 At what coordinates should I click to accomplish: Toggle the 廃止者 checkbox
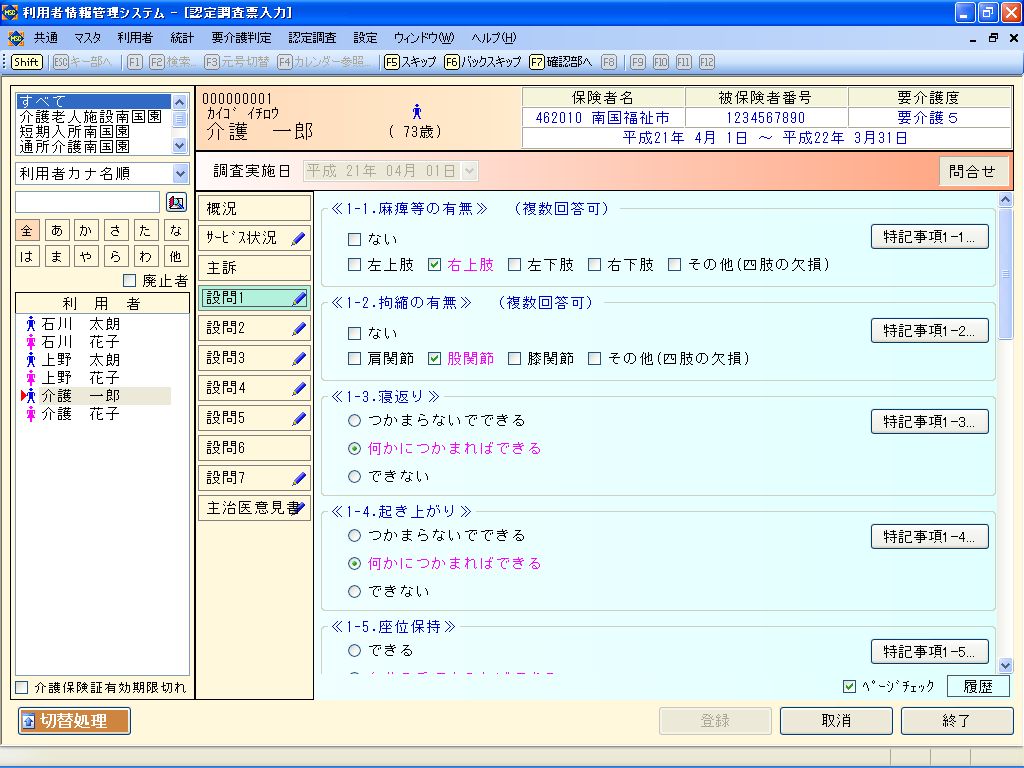click(129, 281)
